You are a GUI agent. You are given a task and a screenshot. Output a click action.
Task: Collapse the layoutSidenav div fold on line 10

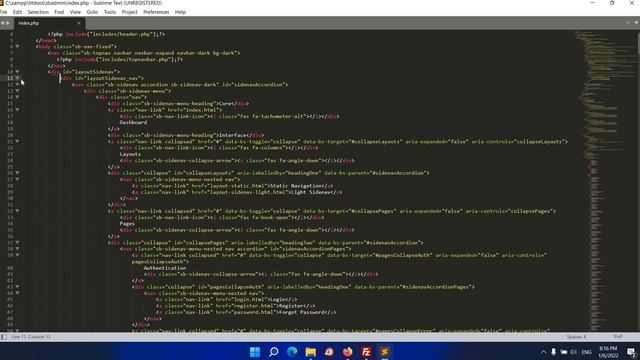(x=18, y=72)
